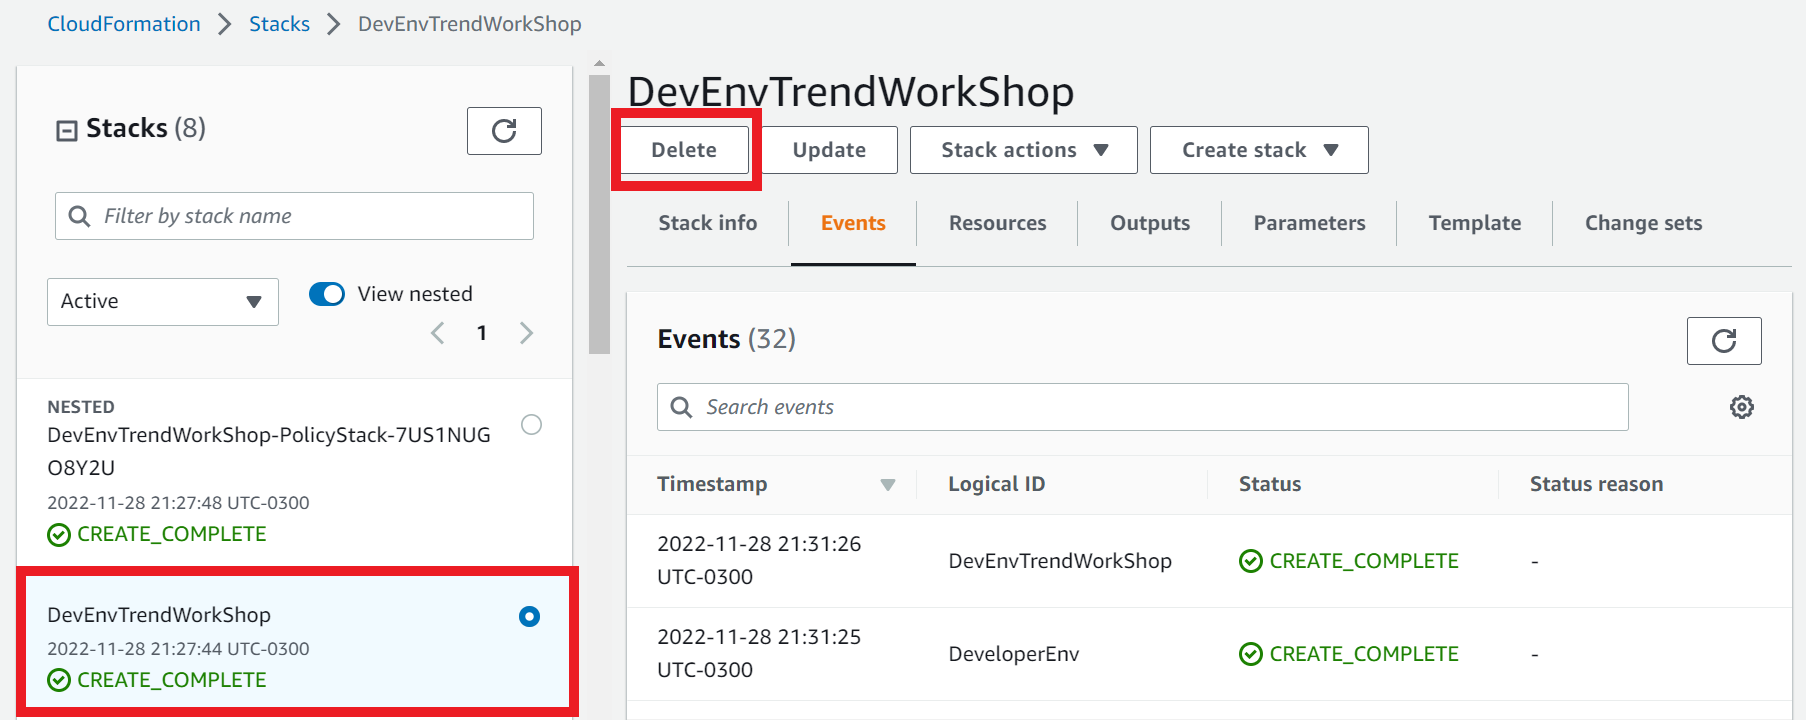Open events table settings gear
The image size is (1806, 720).
point(1742,407)
